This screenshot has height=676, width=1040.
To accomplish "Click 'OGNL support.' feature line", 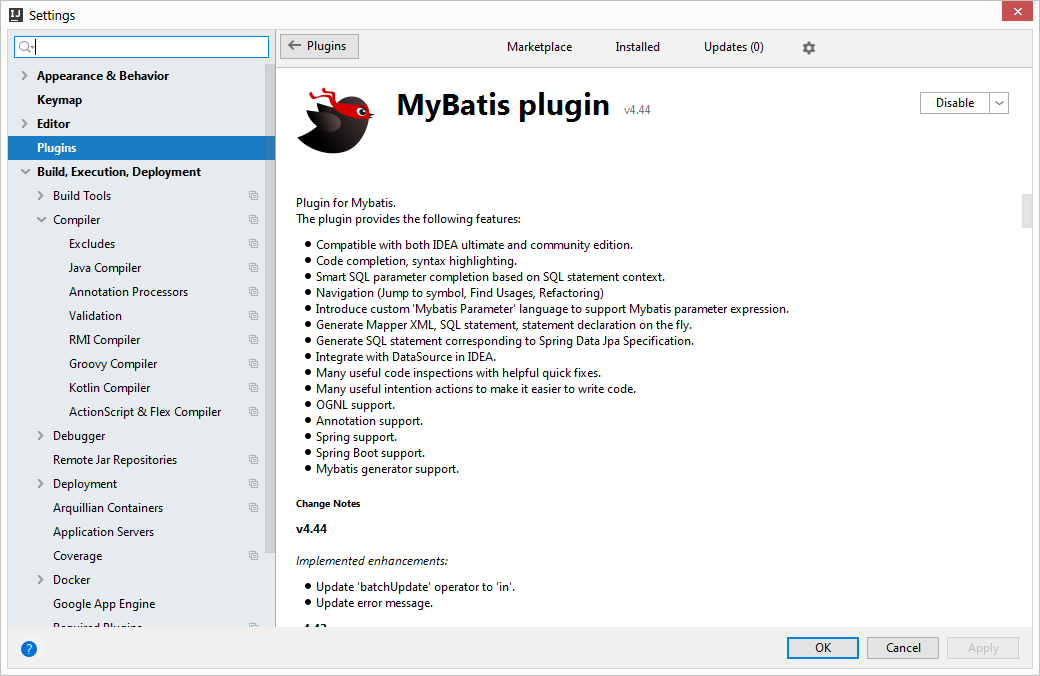I will coord(355,405).
